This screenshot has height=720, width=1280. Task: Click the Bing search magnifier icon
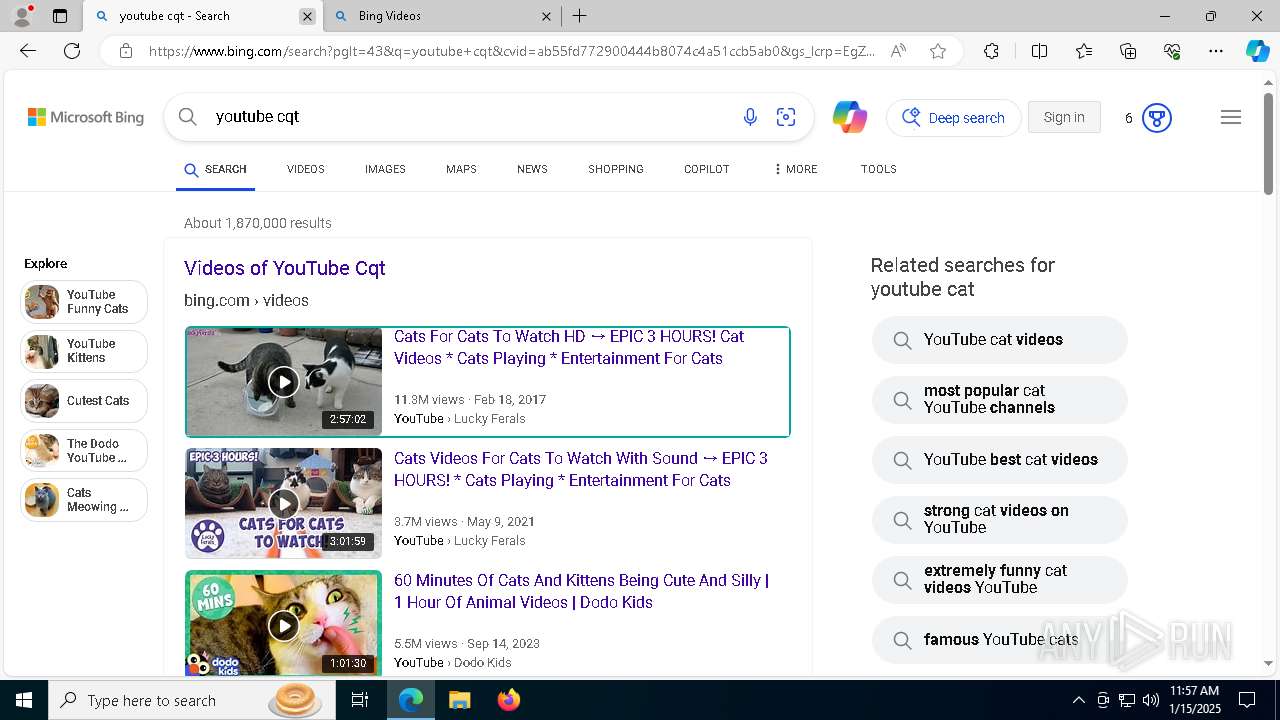coord(187,117)
